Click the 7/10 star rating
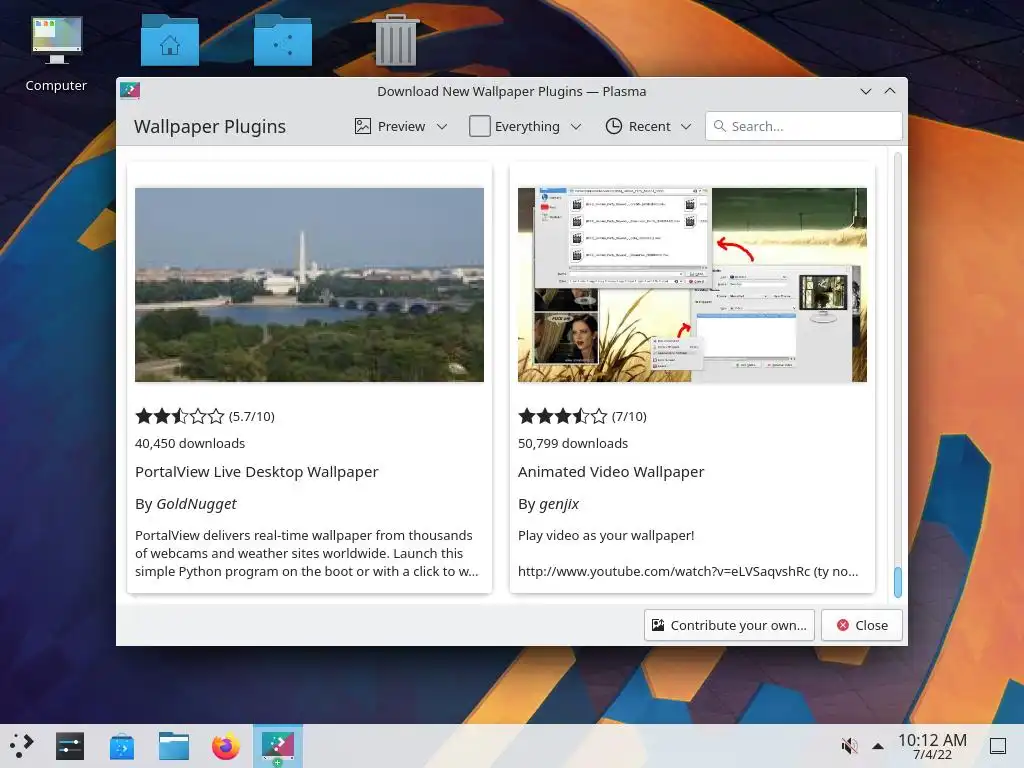The image size is (1024, 768). [x=583, y=416]
